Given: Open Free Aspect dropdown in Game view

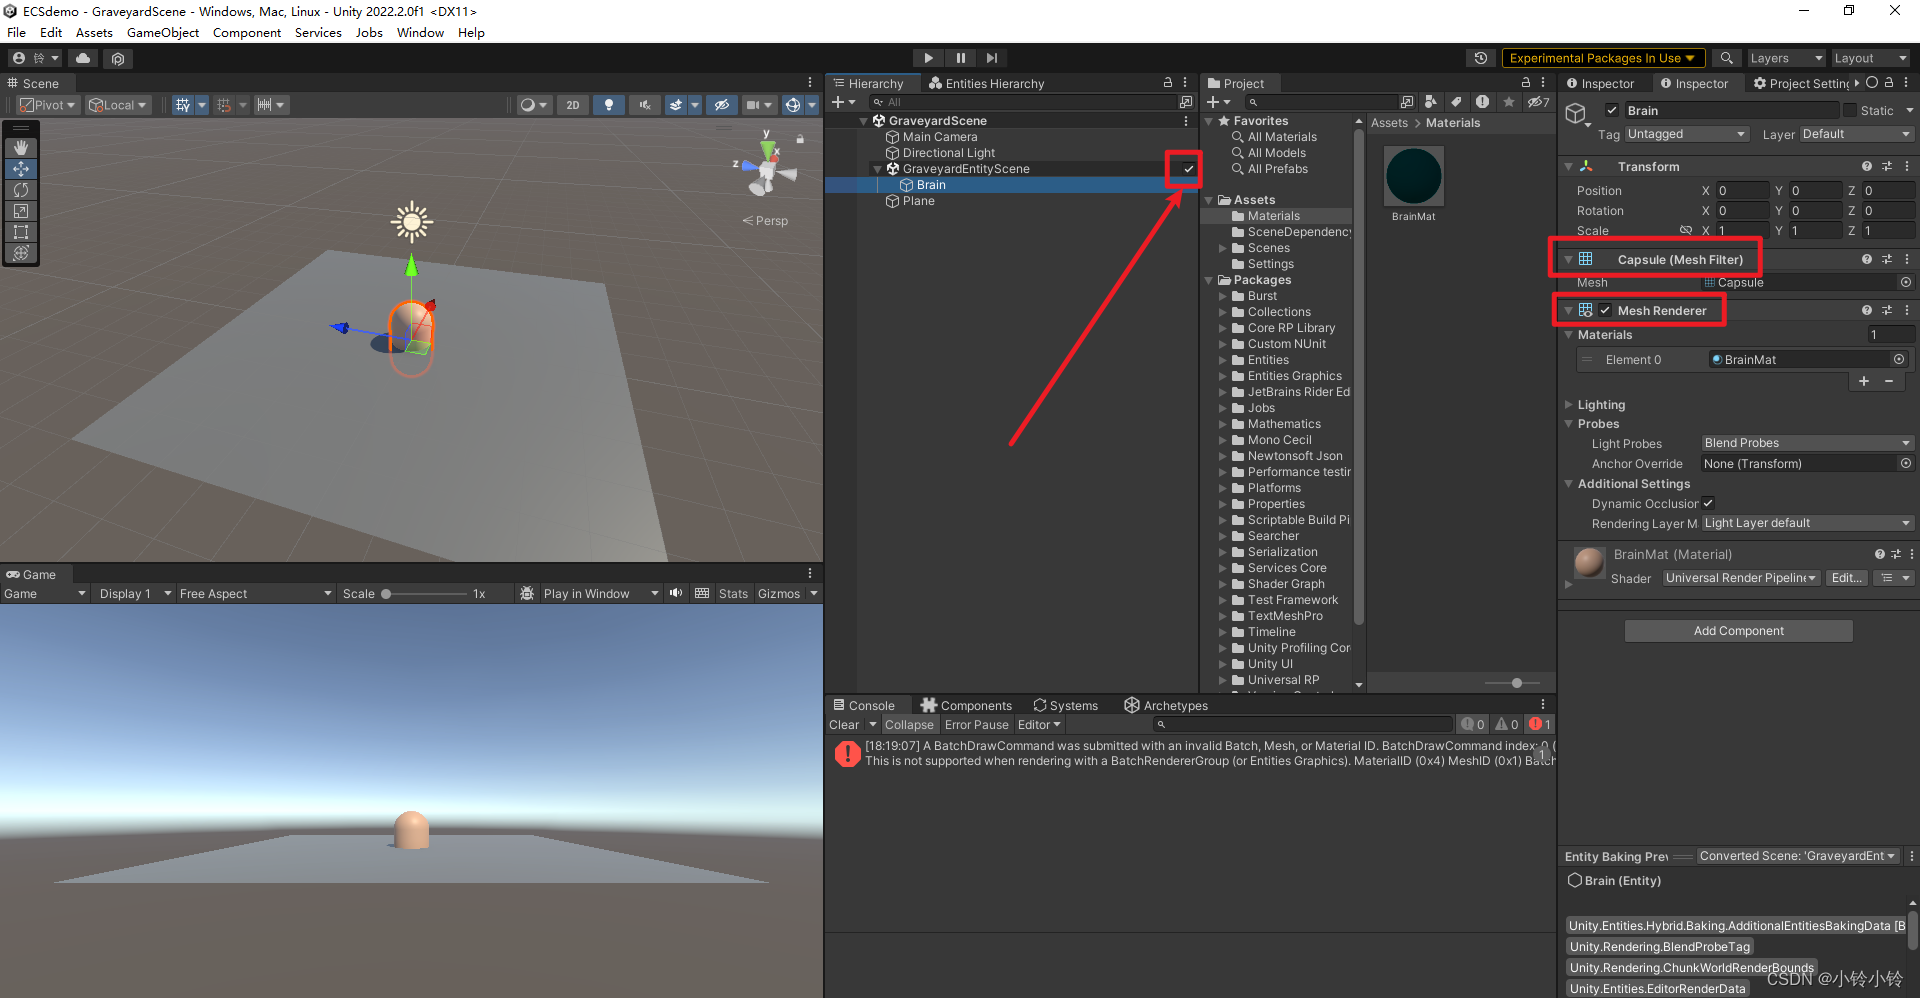Looking at the screenshot, I should (x=256, y=594).
